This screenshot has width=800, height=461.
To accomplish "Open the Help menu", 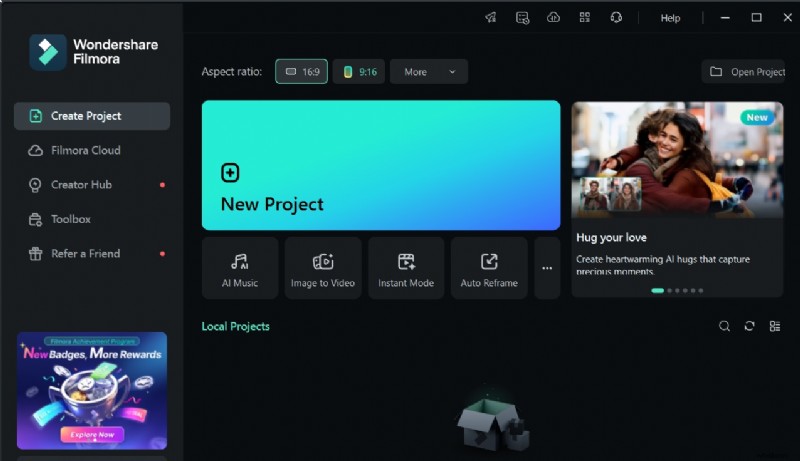I will [x=670, y=18].
